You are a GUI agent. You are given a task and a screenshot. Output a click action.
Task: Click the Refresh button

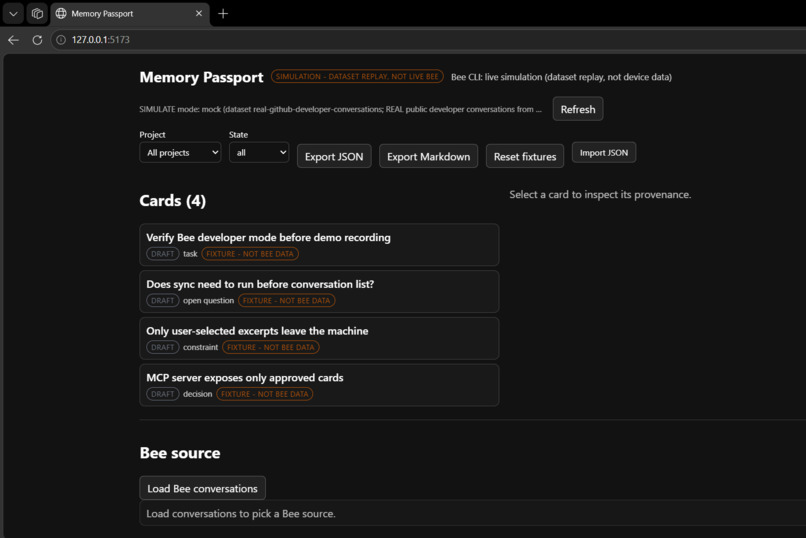click(578, 109)
